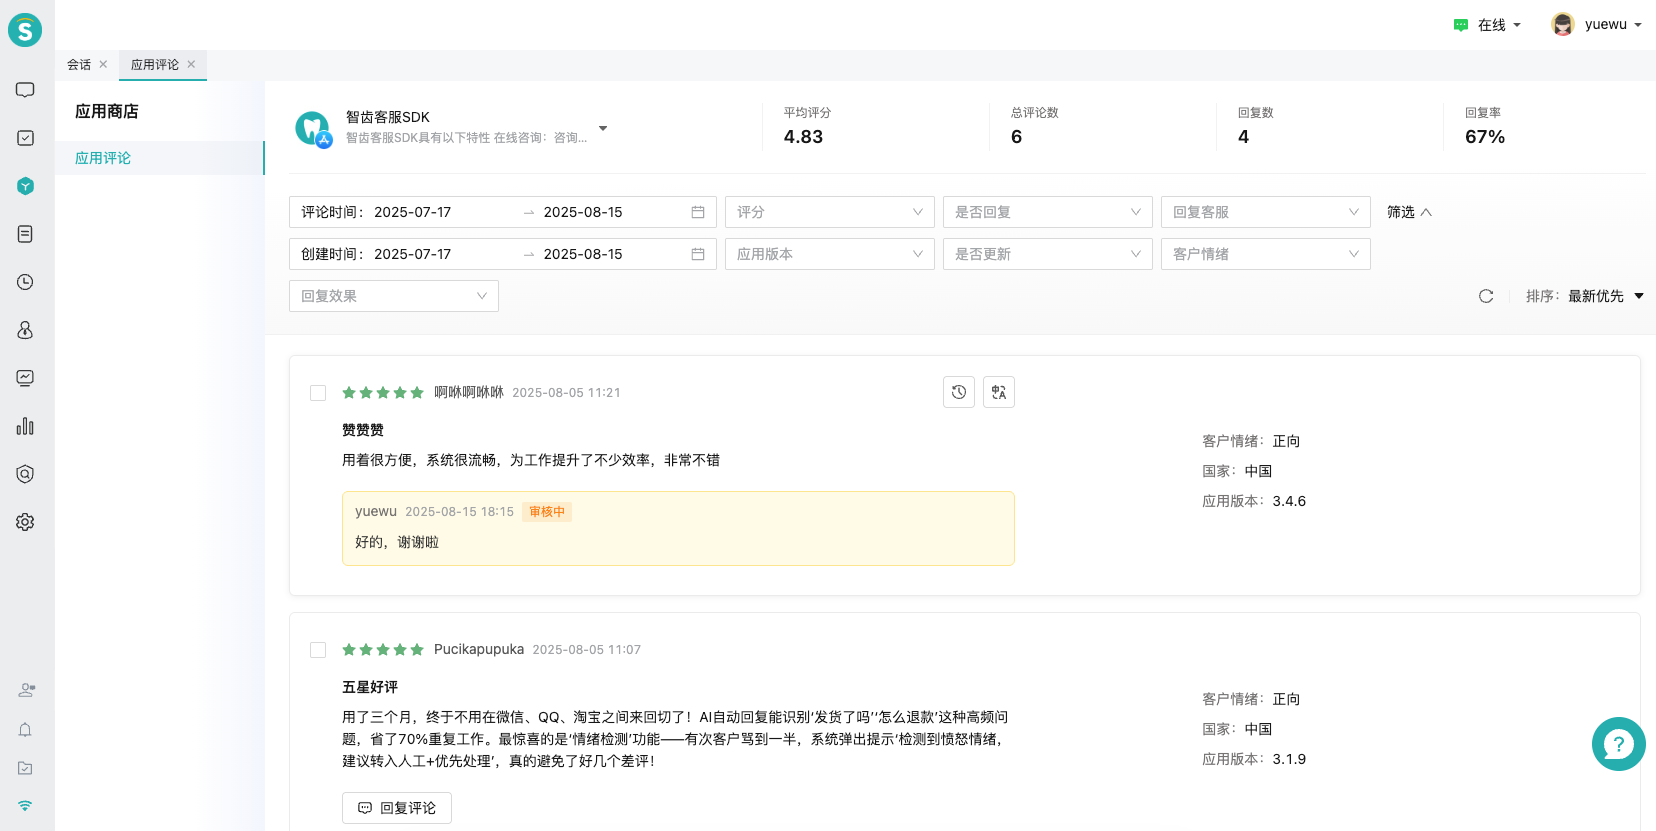Open the 在线 status dropdown

point(1488,25)
